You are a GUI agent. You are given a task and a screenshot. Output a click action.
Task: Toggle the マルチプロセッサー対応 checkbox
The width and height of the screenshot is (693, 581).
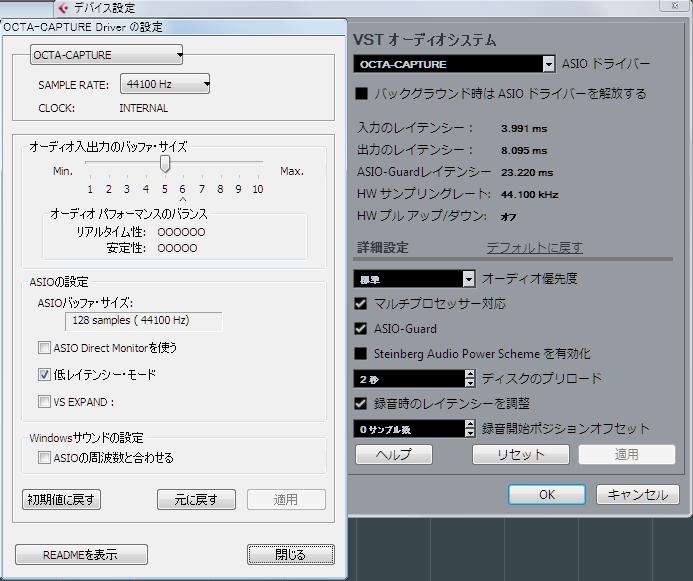tap(361, 304)
